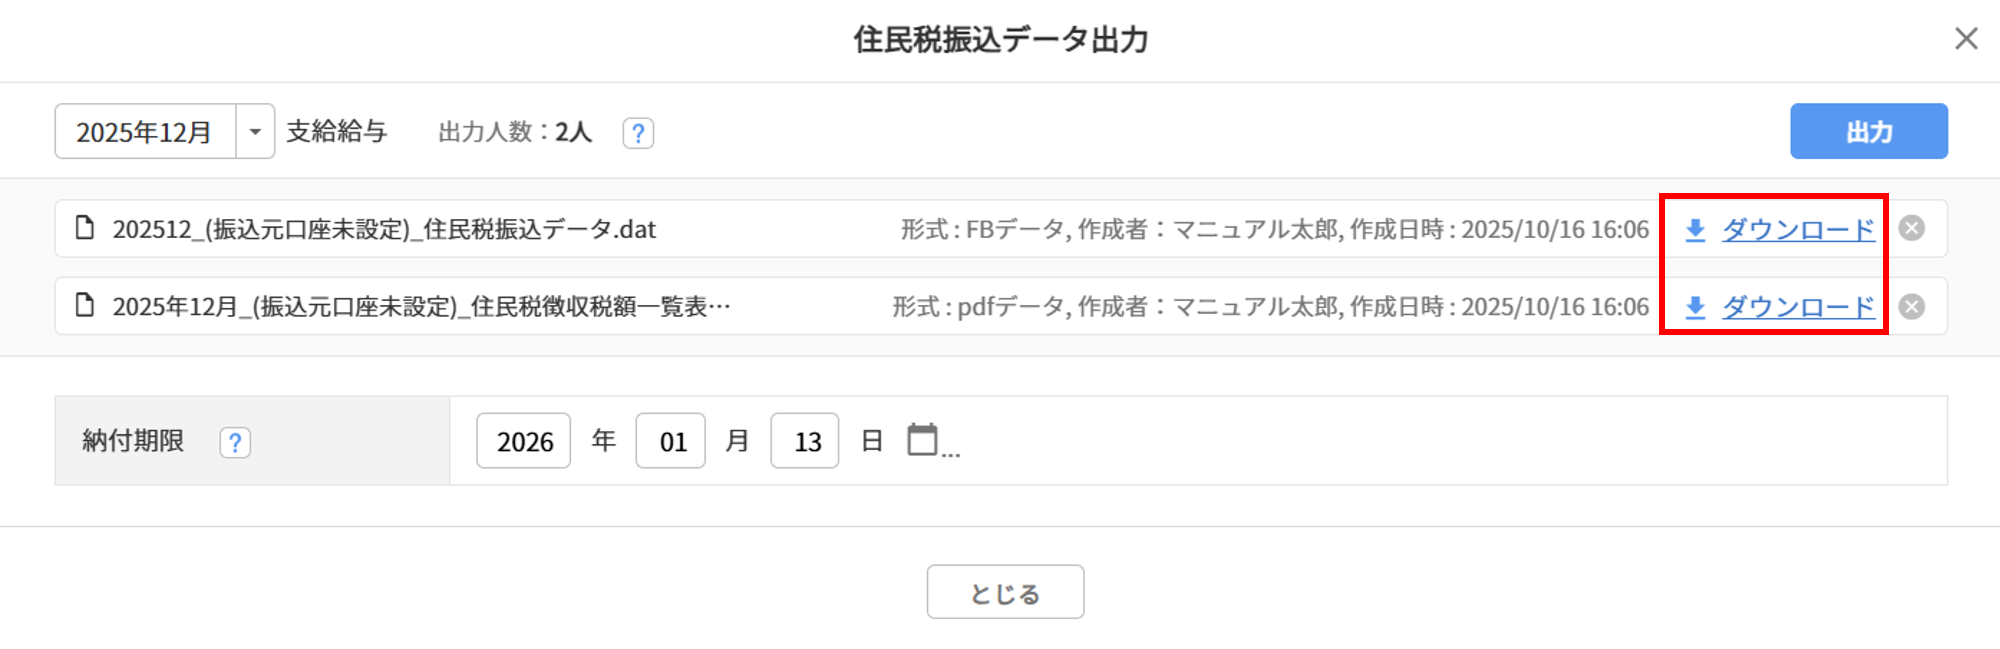2000x649 pixels.
Task: Click the download arrow icon for the pdf data file
Action: click(x=1695, y=307)
